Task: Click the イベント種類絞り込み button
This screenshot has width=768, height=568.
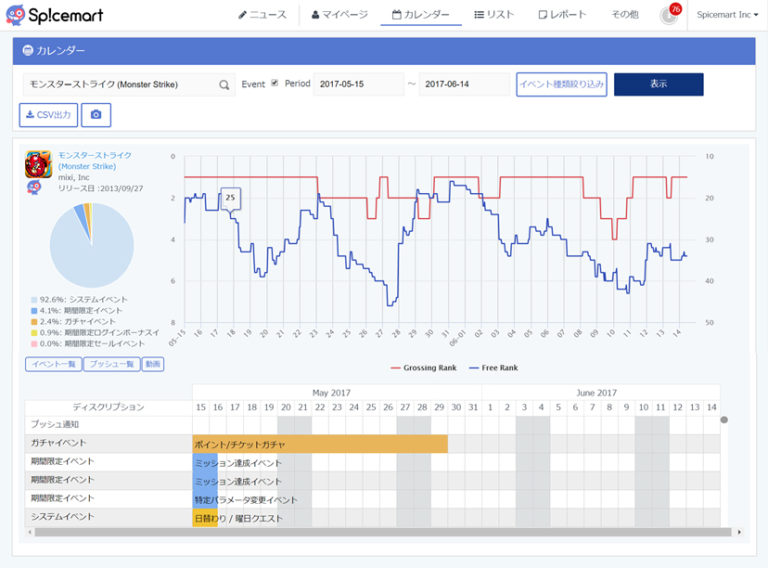Action: [561, 84]
